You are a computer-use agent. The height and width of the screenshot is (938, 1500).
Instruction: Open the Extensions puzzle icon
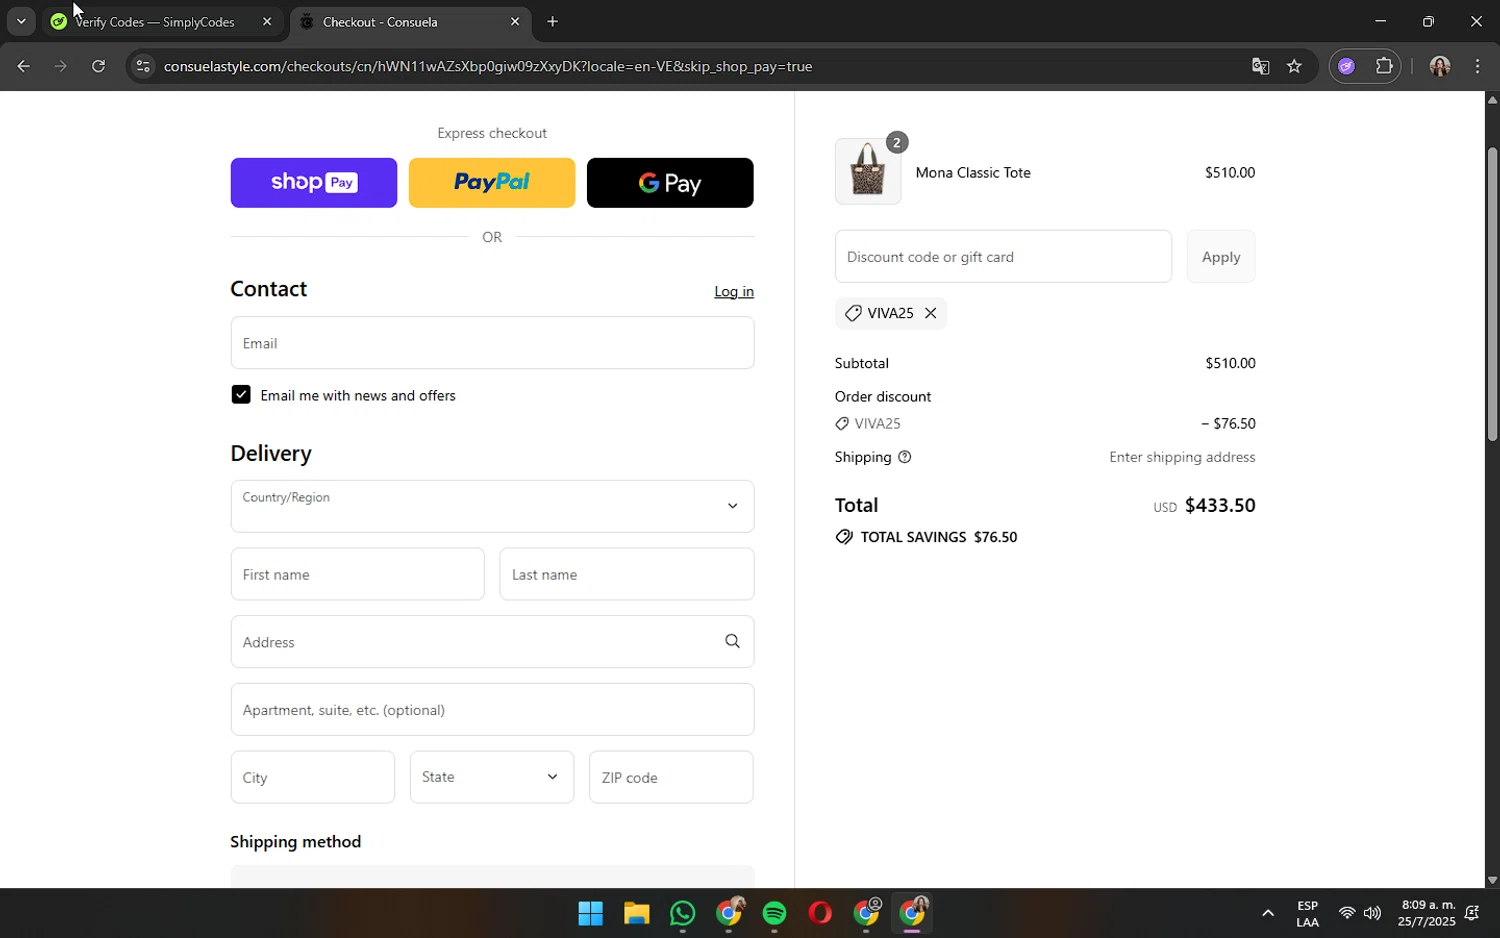click(x=1384, y=66)
